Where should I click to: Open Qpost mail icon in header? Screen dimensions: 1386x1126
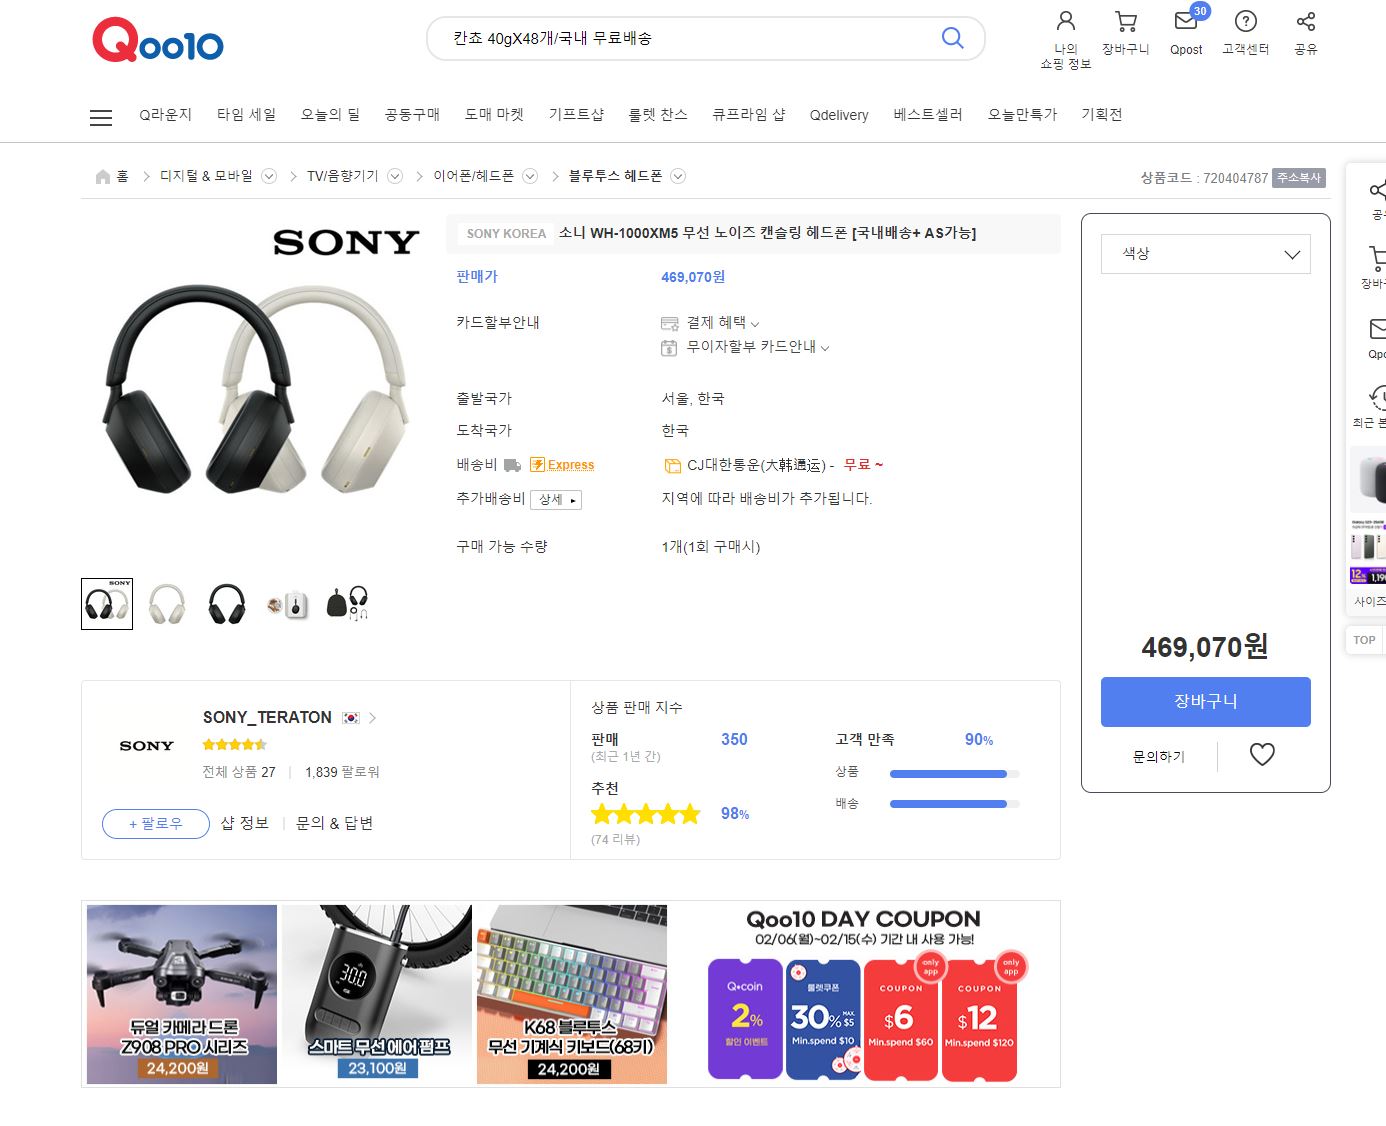click(1186, 21)
